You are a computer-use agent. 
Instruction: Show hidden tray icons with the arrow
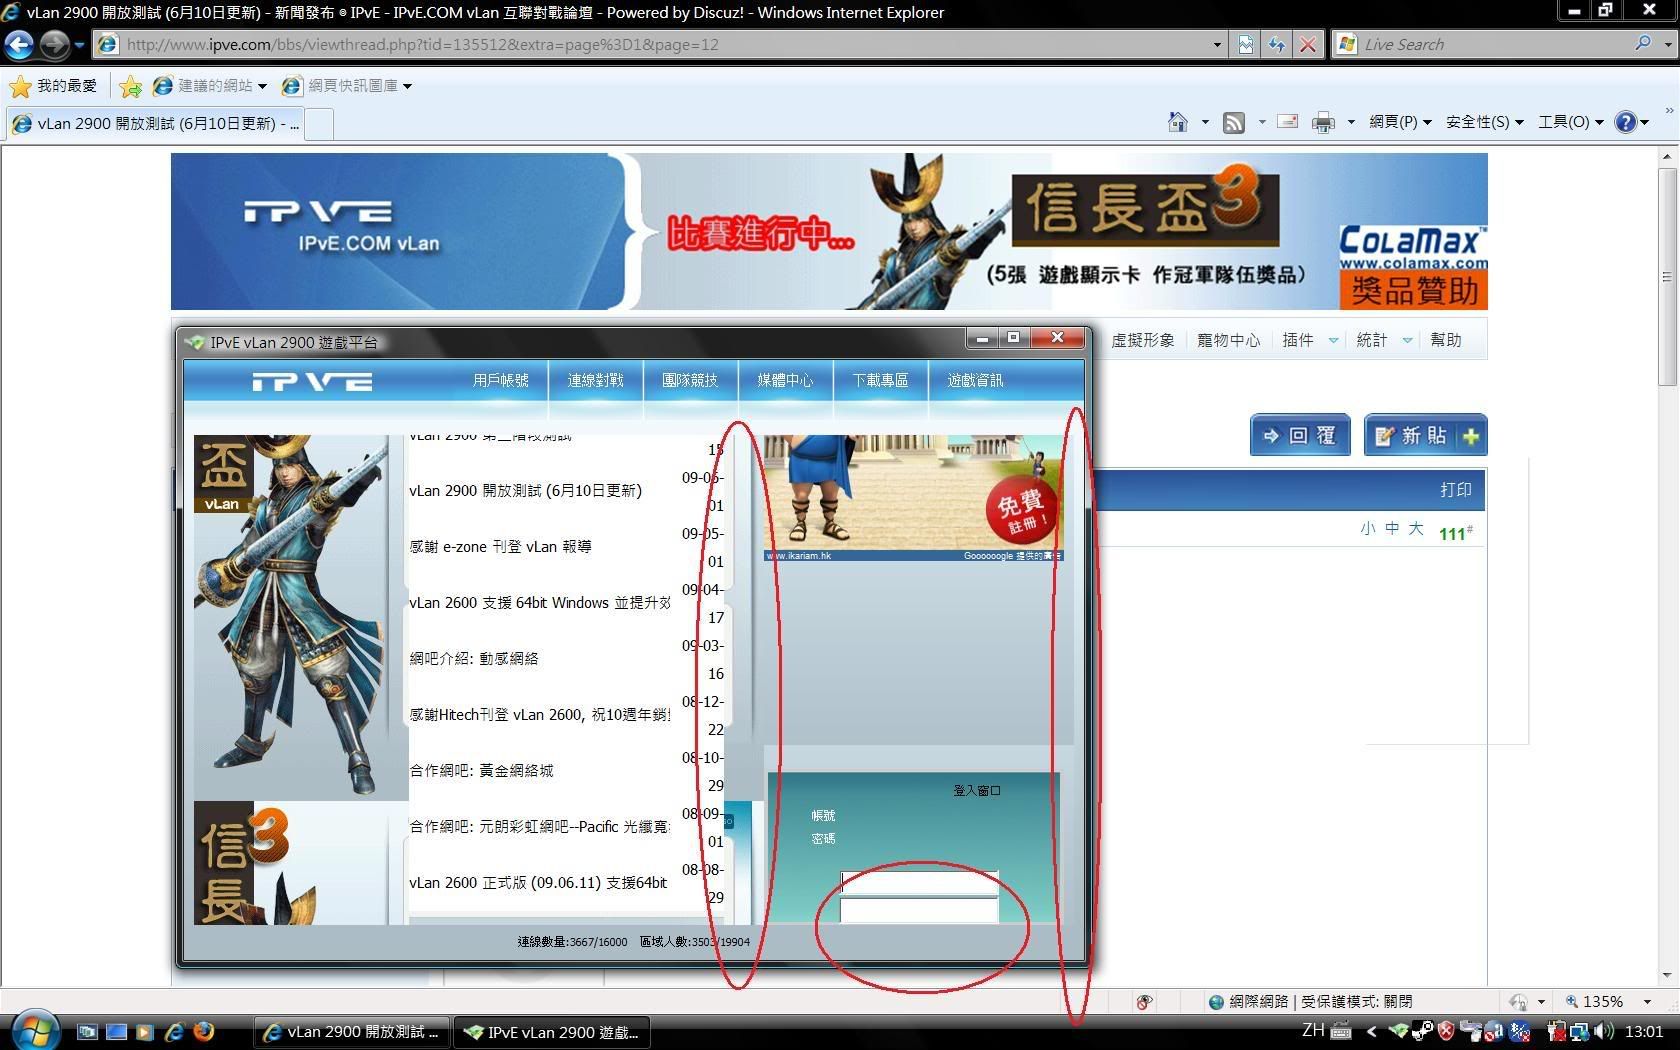pos(1371,1031)
